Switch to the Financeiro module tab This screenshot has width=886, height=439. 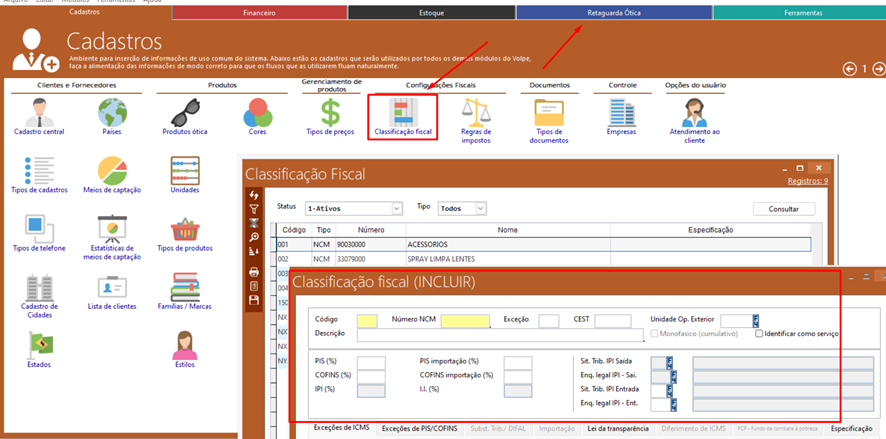click(x=260, y=13)
